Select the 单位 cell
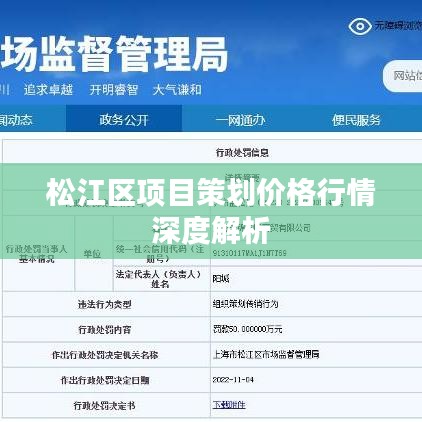The width and height of the screenshot is (422, 422). click(x=92, y=254)
